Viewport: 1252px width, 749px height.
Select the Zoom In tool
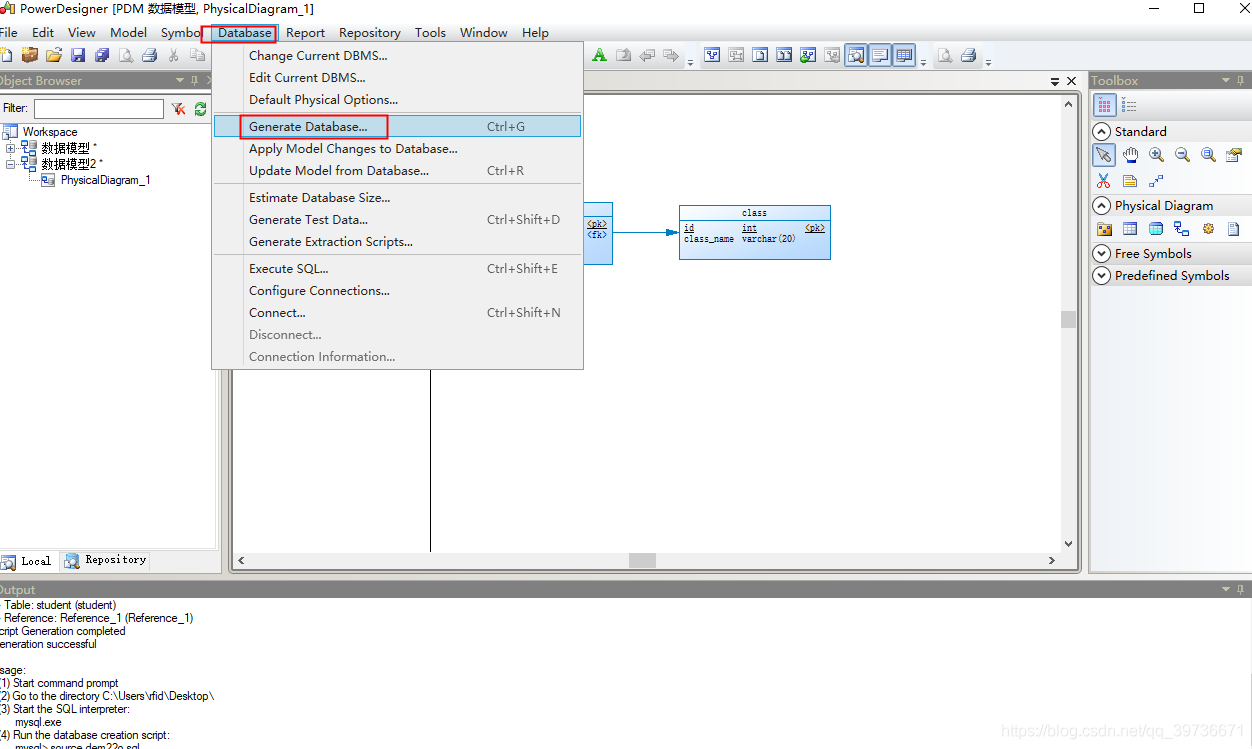pos(1156,155)
